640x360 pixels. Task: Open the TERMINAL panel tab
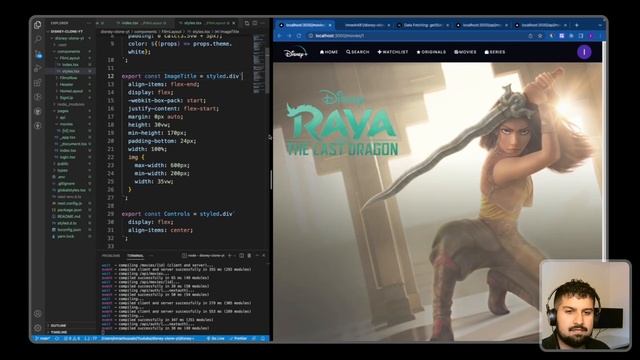click(x=135, y=256)
